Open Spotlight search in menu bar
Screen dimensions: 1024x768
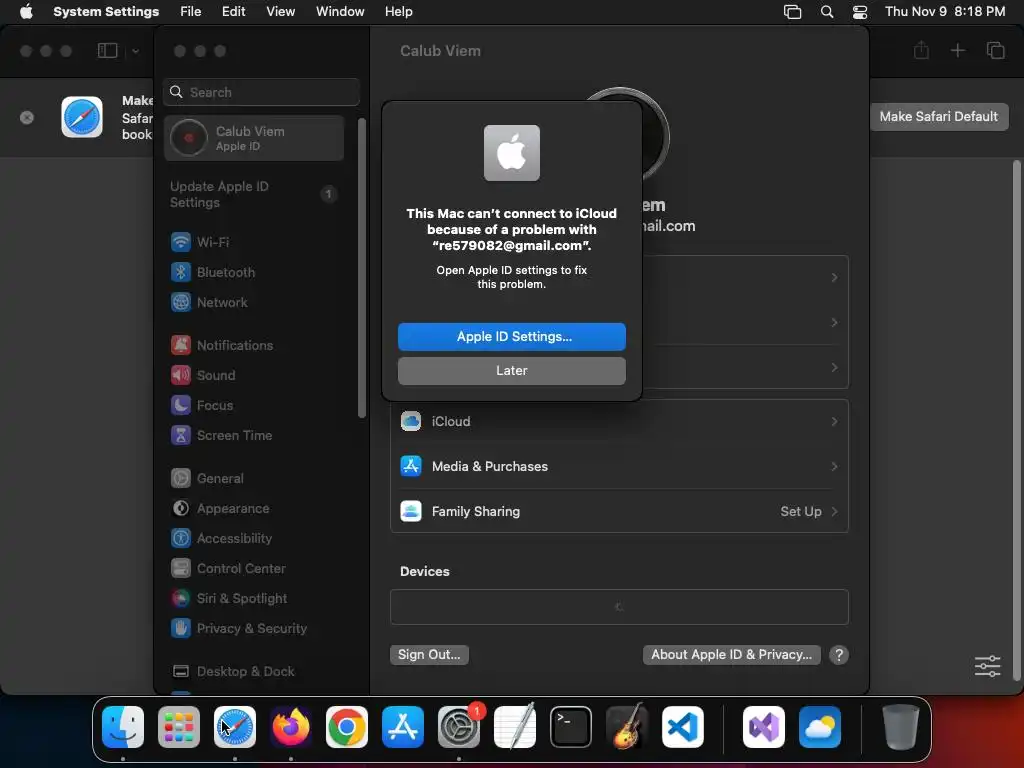(x=827, y=12)
